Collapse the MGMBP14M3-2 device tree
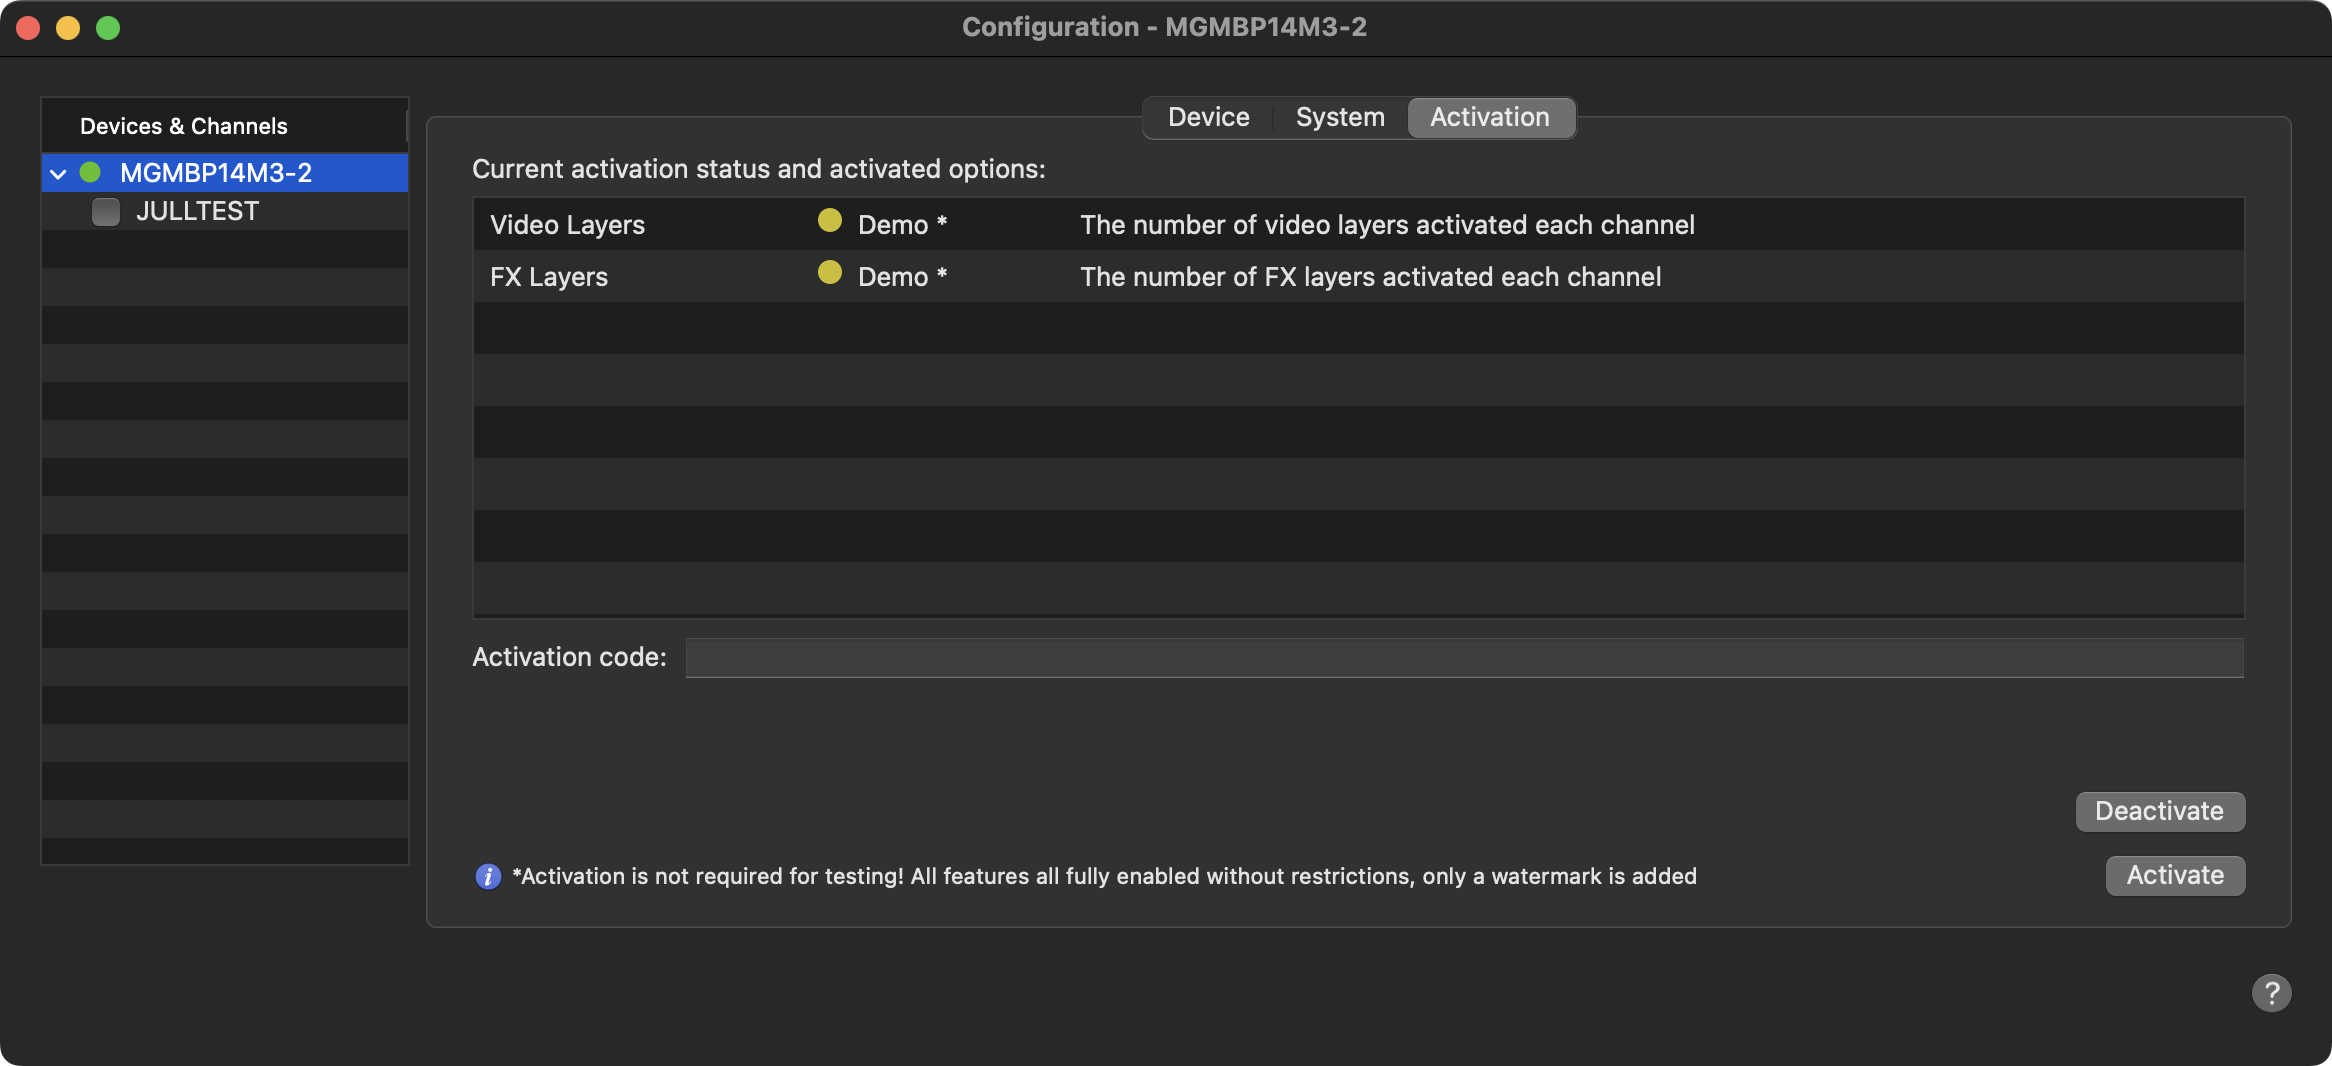The image size is (2332, 1066). point(58,174)
